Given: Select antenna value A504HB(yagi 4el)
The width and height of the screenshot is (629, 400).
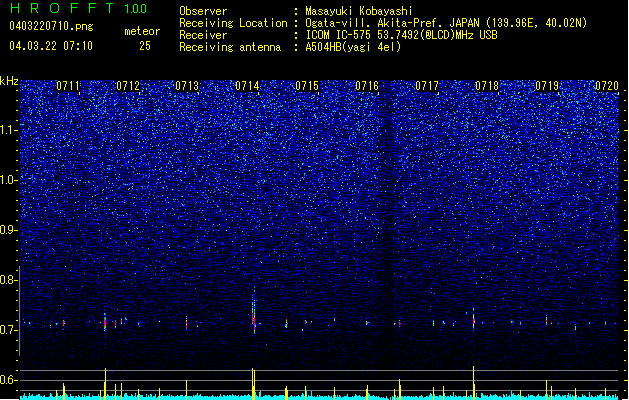Looking at the screenshot, I should [x=353, y=47].
